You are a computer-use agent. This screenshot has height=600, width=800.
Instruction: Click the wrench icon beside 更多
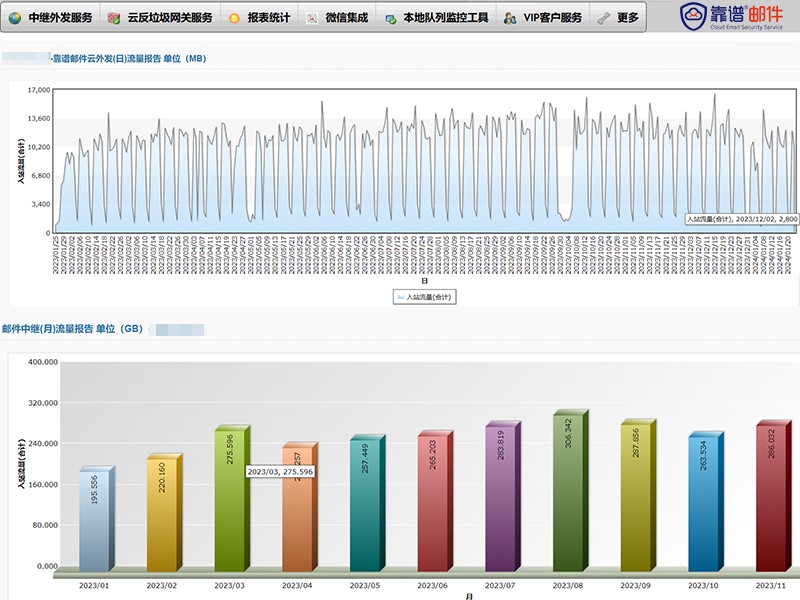tap(603, 18)
